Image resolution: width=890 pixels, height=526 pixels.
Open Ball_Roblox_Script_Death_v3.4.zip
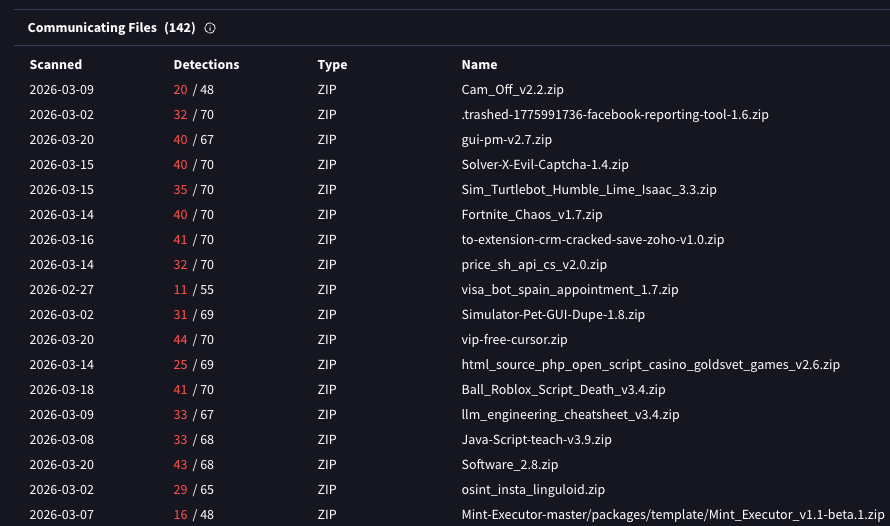tap(563, 390)
